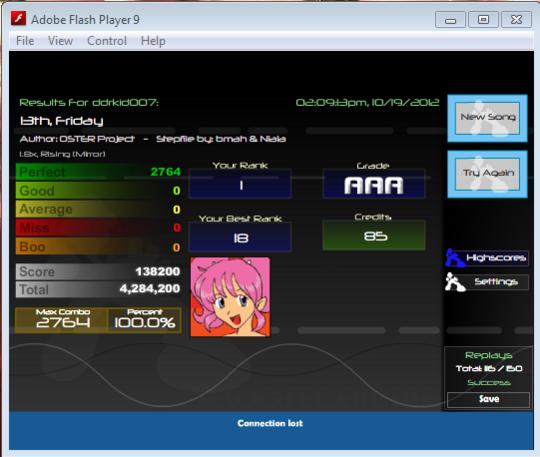Click the Adobe Flash Player logo icon
The image size is (540, 457).
point(19,19)
